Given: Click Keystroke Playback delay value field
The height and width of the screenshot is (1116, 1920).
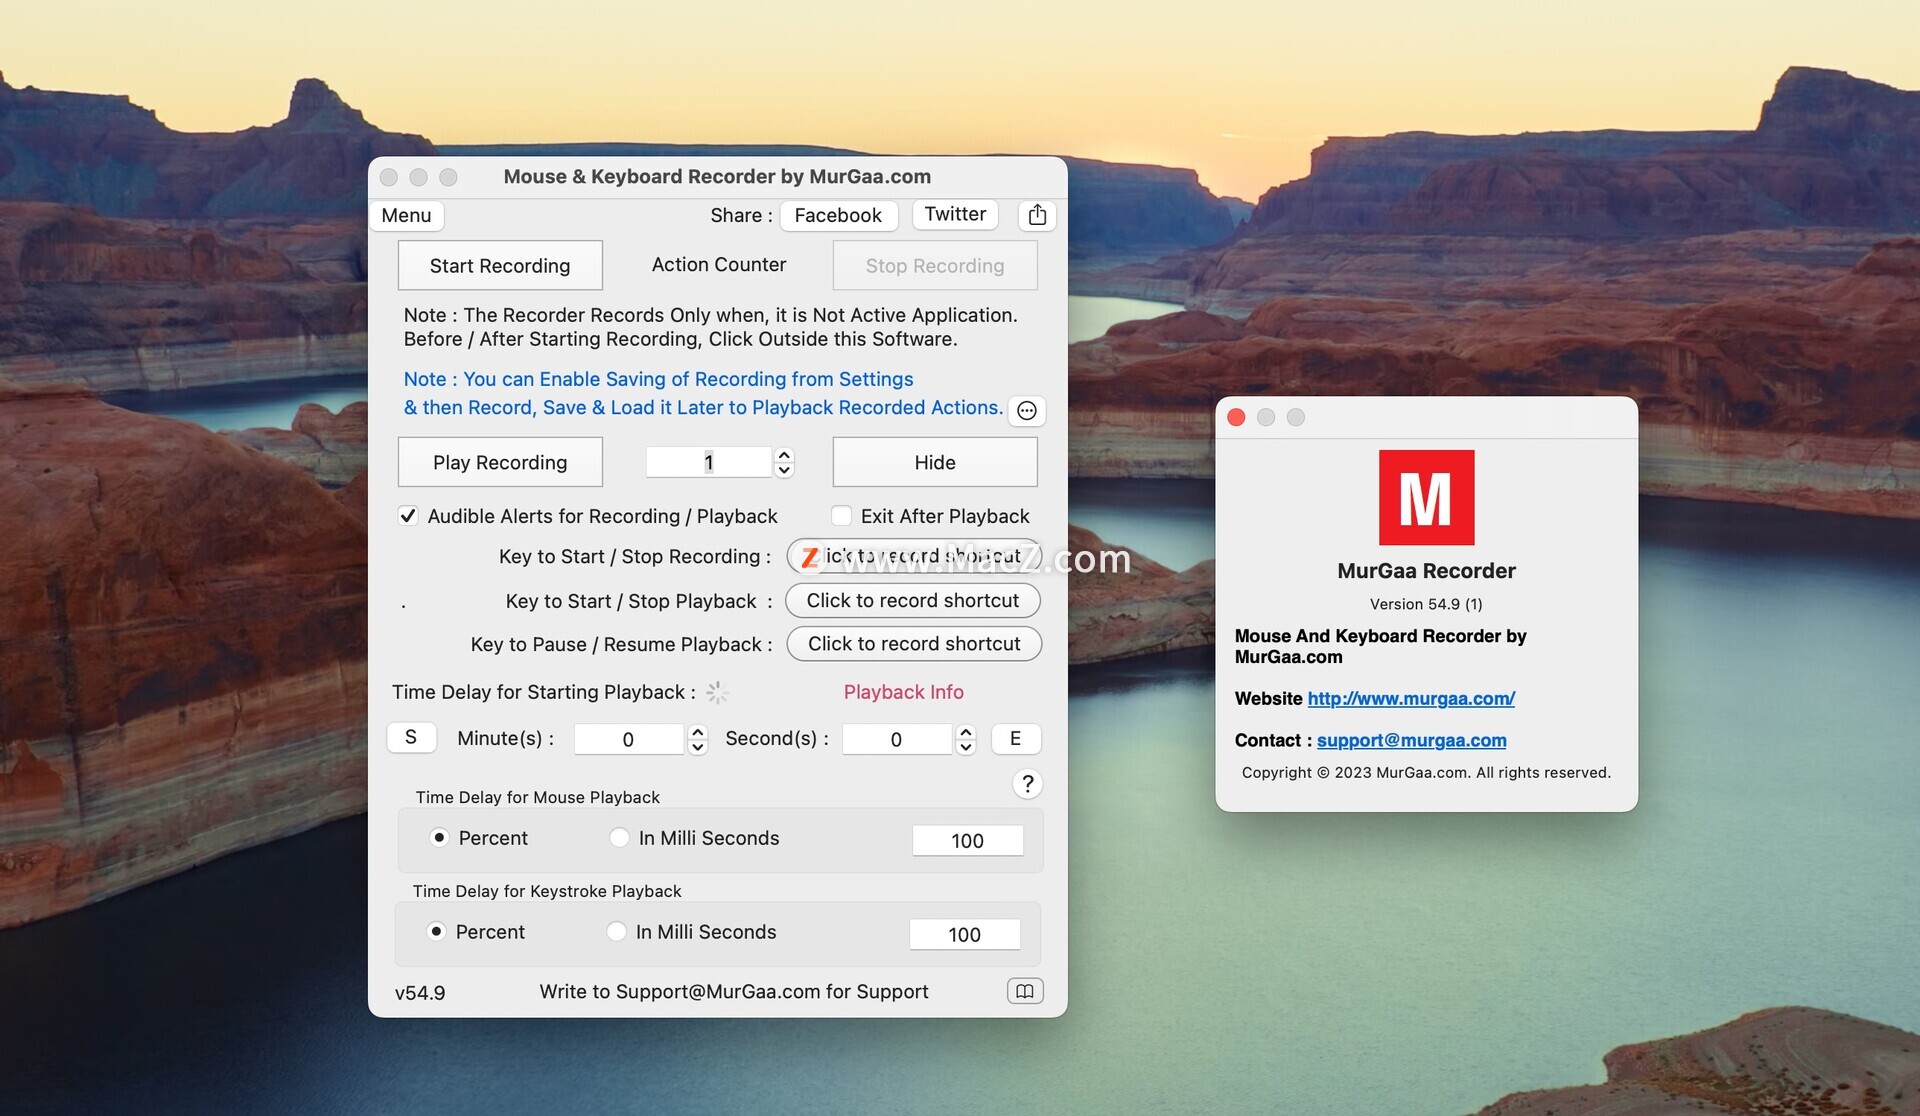Looking at the screenshot, I should point(964,935).
